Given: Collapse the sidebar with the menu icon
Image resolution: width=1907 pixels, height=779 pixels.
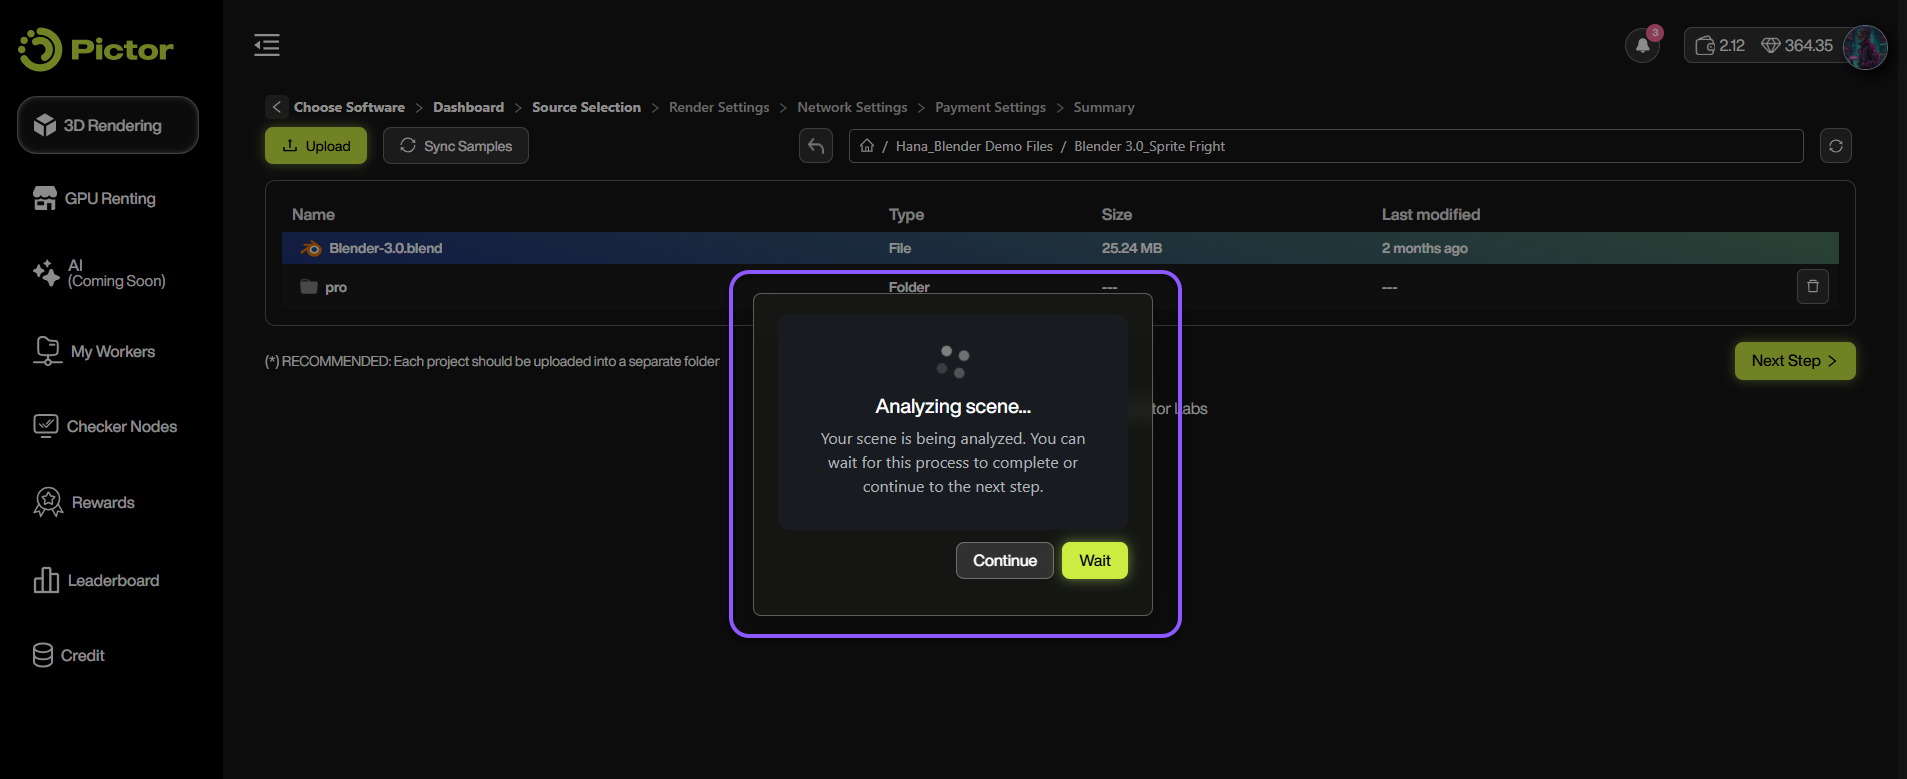Looking at the screenshot, I should click(x=267, y=45).
